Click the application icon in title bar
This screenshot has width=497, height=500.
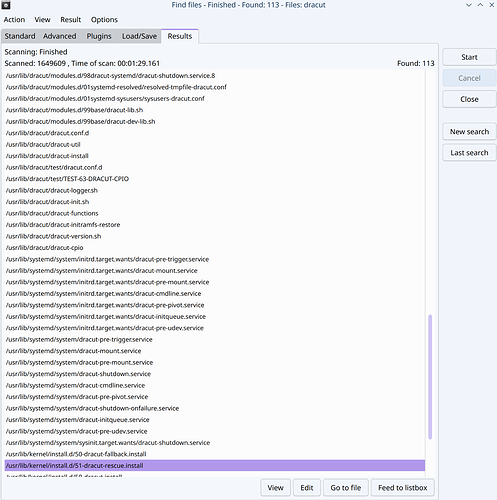(6, 5)
